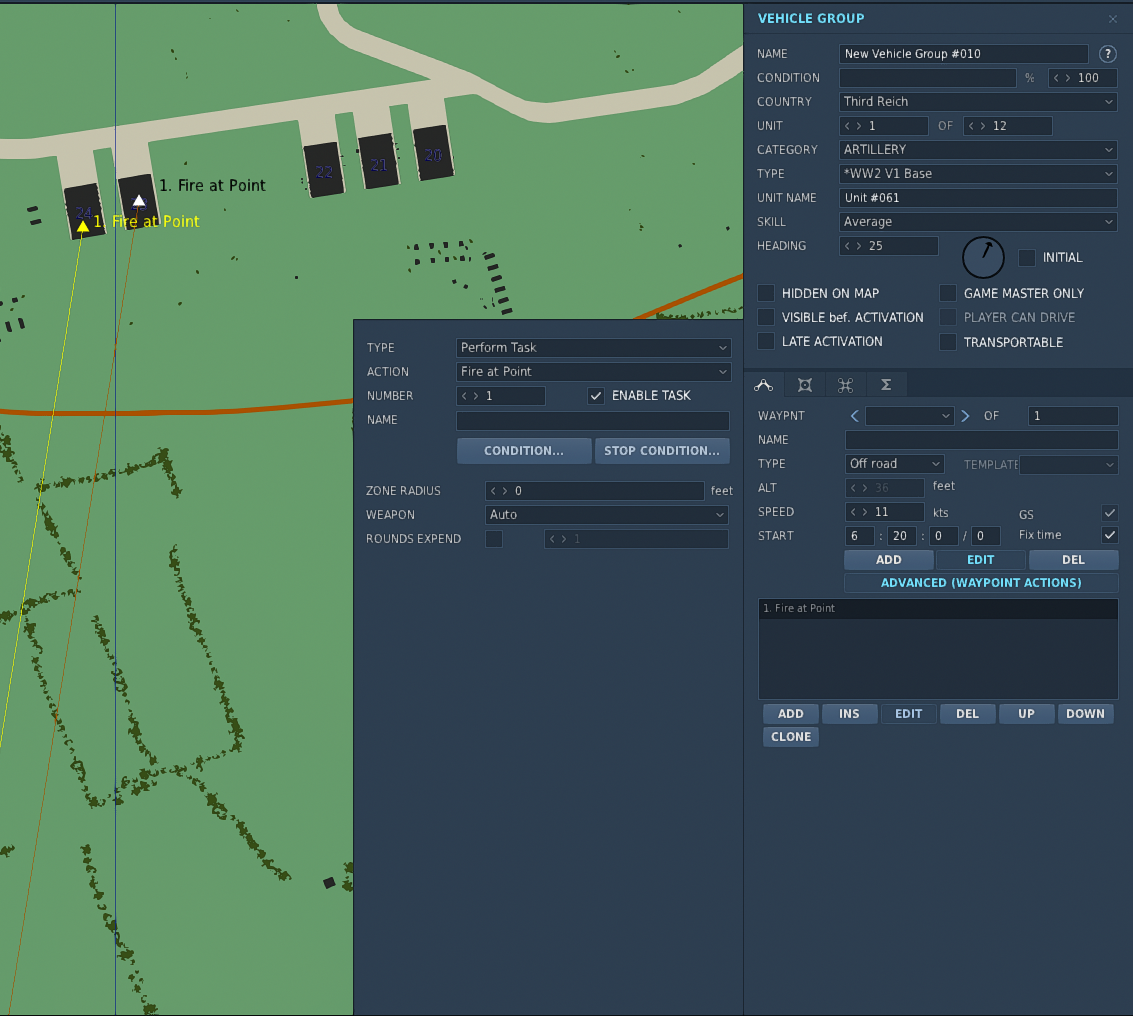Screen dimensions: 1133x1016
Task: Open the summary sigma tab icon
Action: coord(886,385)
